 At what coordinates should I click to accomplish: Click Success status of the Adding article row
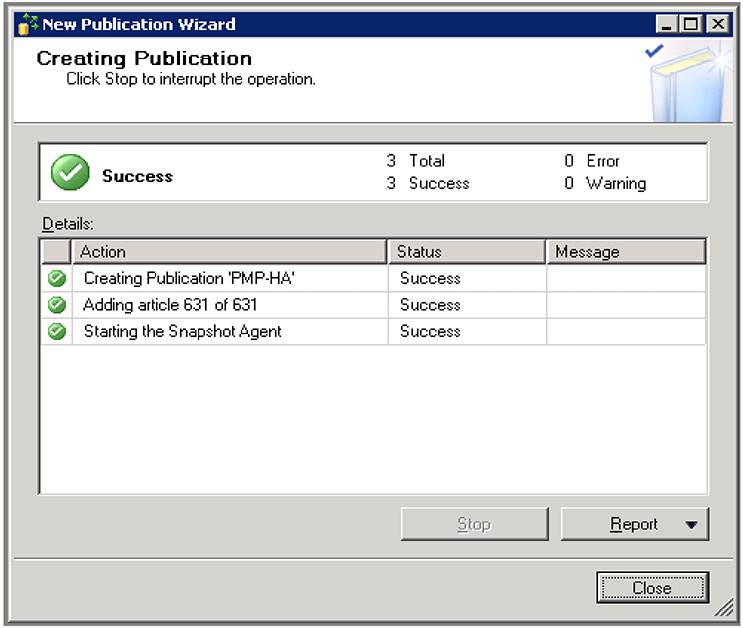pyautogui.click(x=430, y=305)
